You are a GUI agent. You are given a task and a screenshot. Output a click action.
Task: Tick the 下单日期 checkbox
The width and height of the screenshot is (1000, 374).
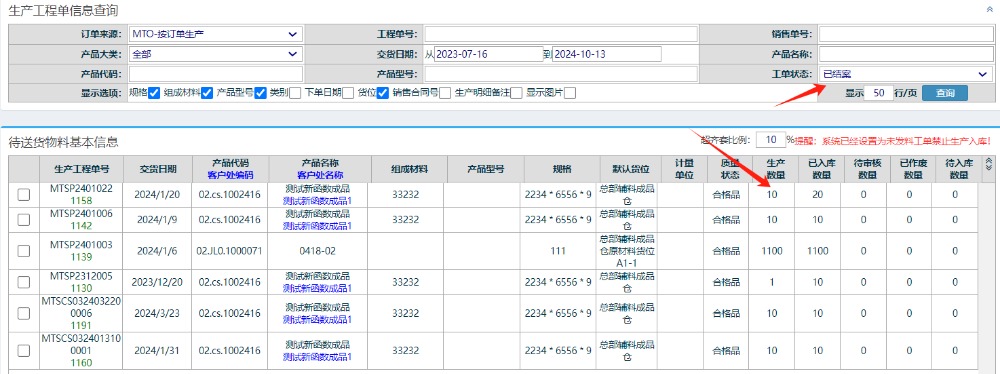pyautogui.click(x=348, y=93)
